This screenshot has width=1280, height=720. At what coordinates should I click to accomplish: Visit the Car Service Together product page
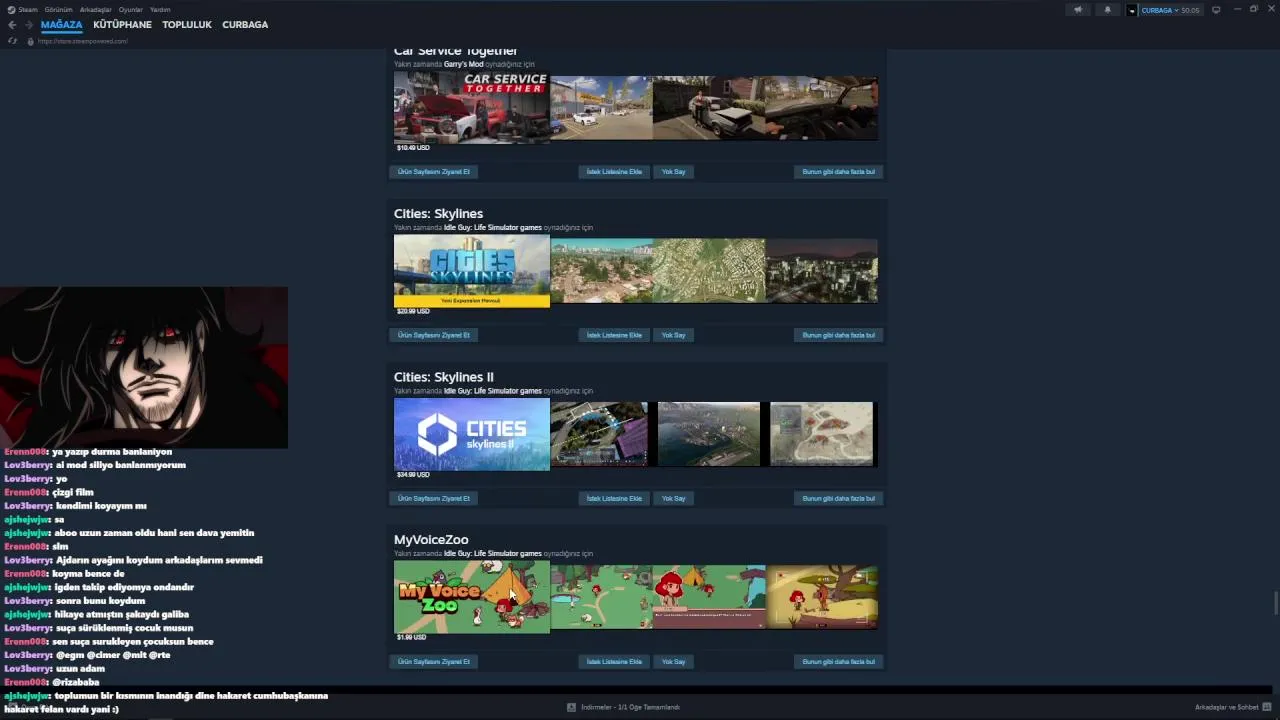pos(434,172)
